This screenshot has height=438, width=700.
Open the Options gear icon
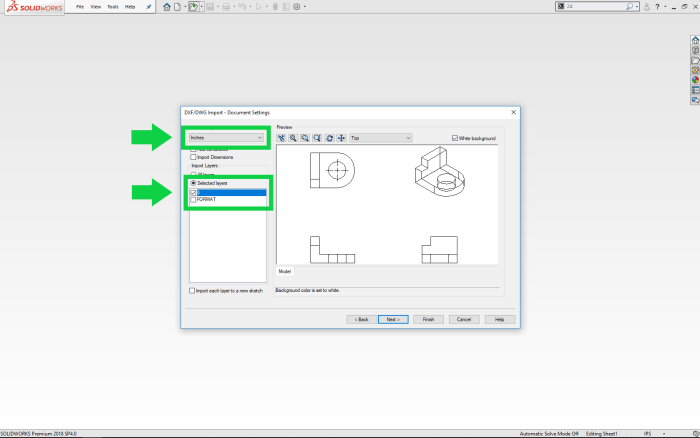coord(297,7)
